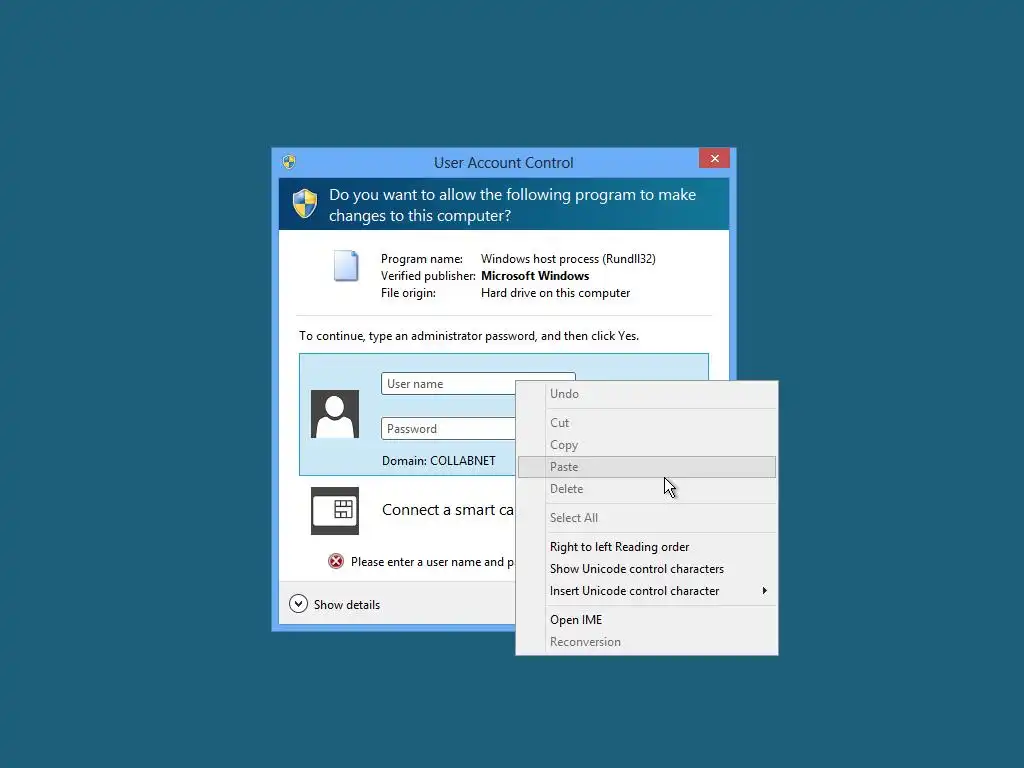Screen dimensions: 1024x768
Task: Click the large UAC shield icon
Action: [305, 204]
